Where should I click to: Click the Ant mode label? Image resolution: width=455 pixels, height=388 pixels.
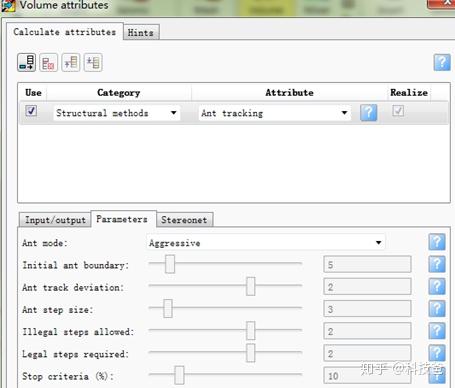[45, 243]
